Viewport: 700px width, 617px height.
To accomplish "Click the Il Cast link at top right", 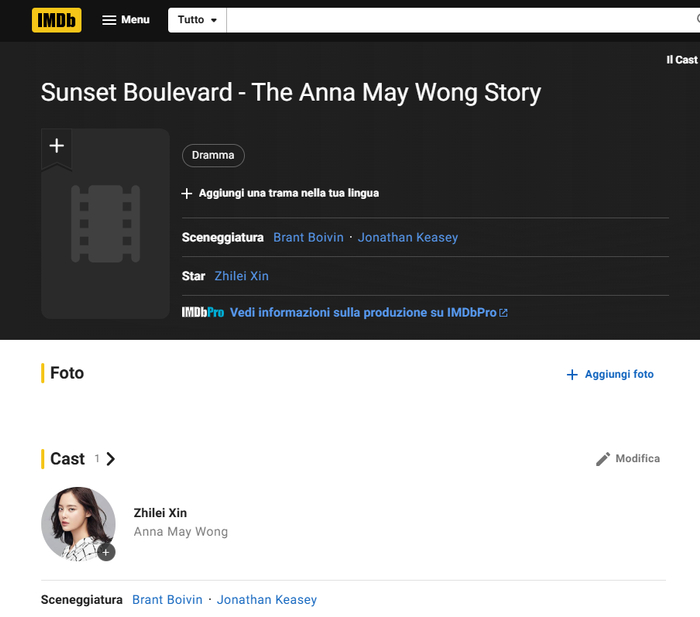I will 682,60.
